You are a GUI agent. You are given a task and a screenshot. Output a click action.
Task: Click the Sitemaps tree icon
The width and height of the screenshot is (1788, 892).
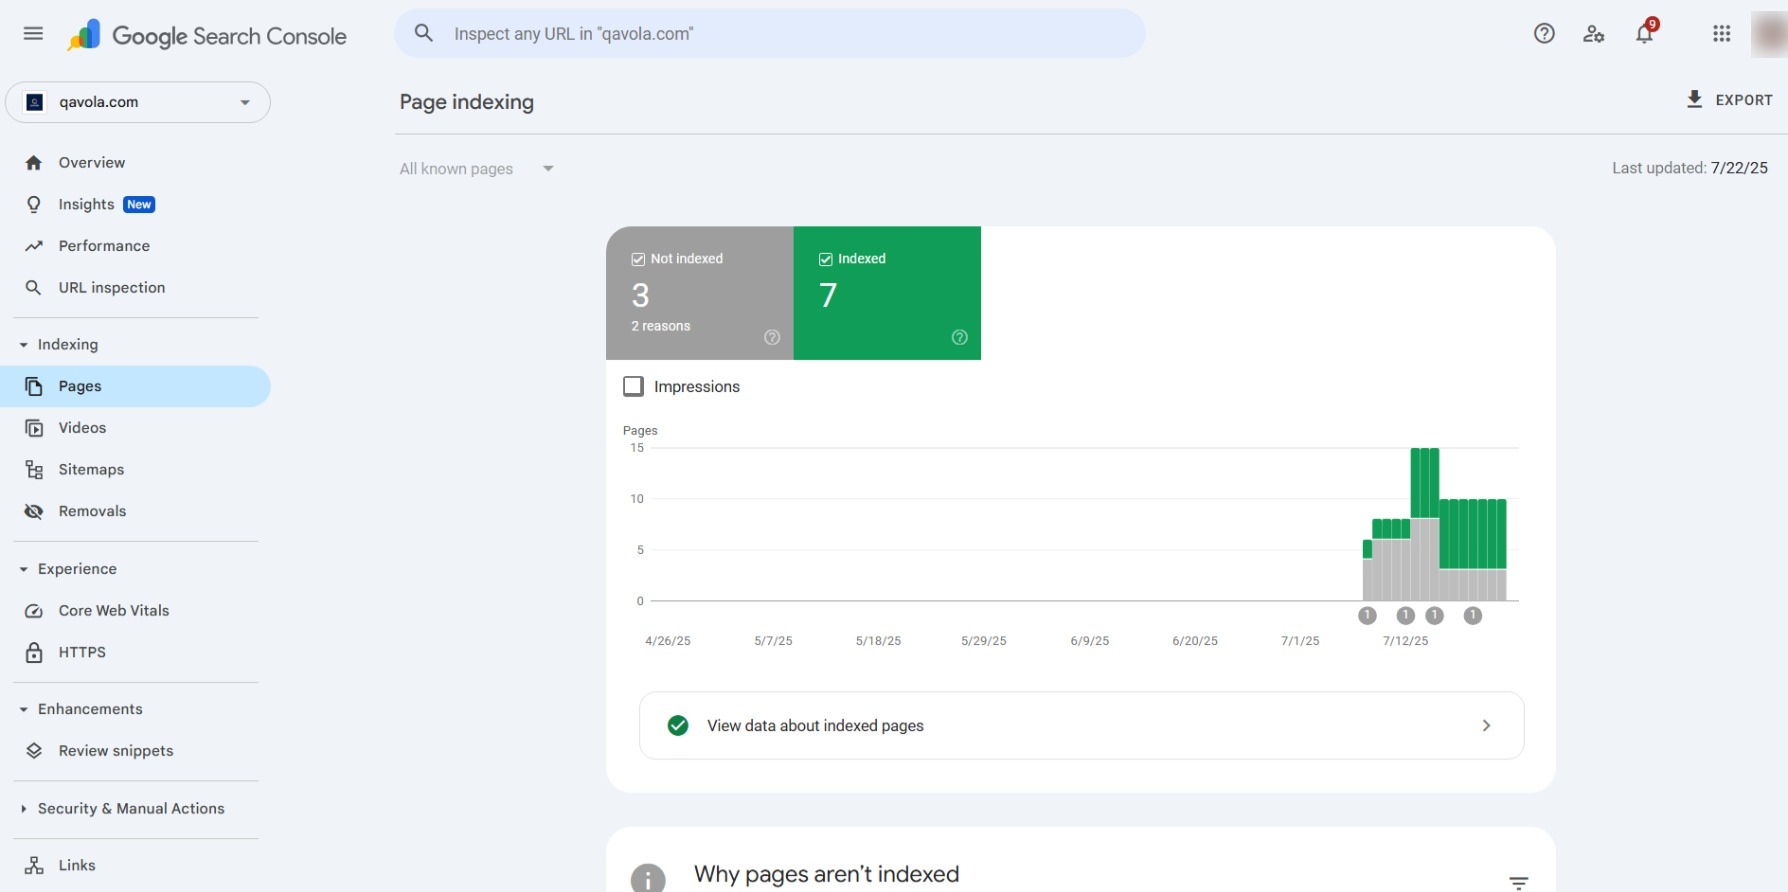point(34,470)
